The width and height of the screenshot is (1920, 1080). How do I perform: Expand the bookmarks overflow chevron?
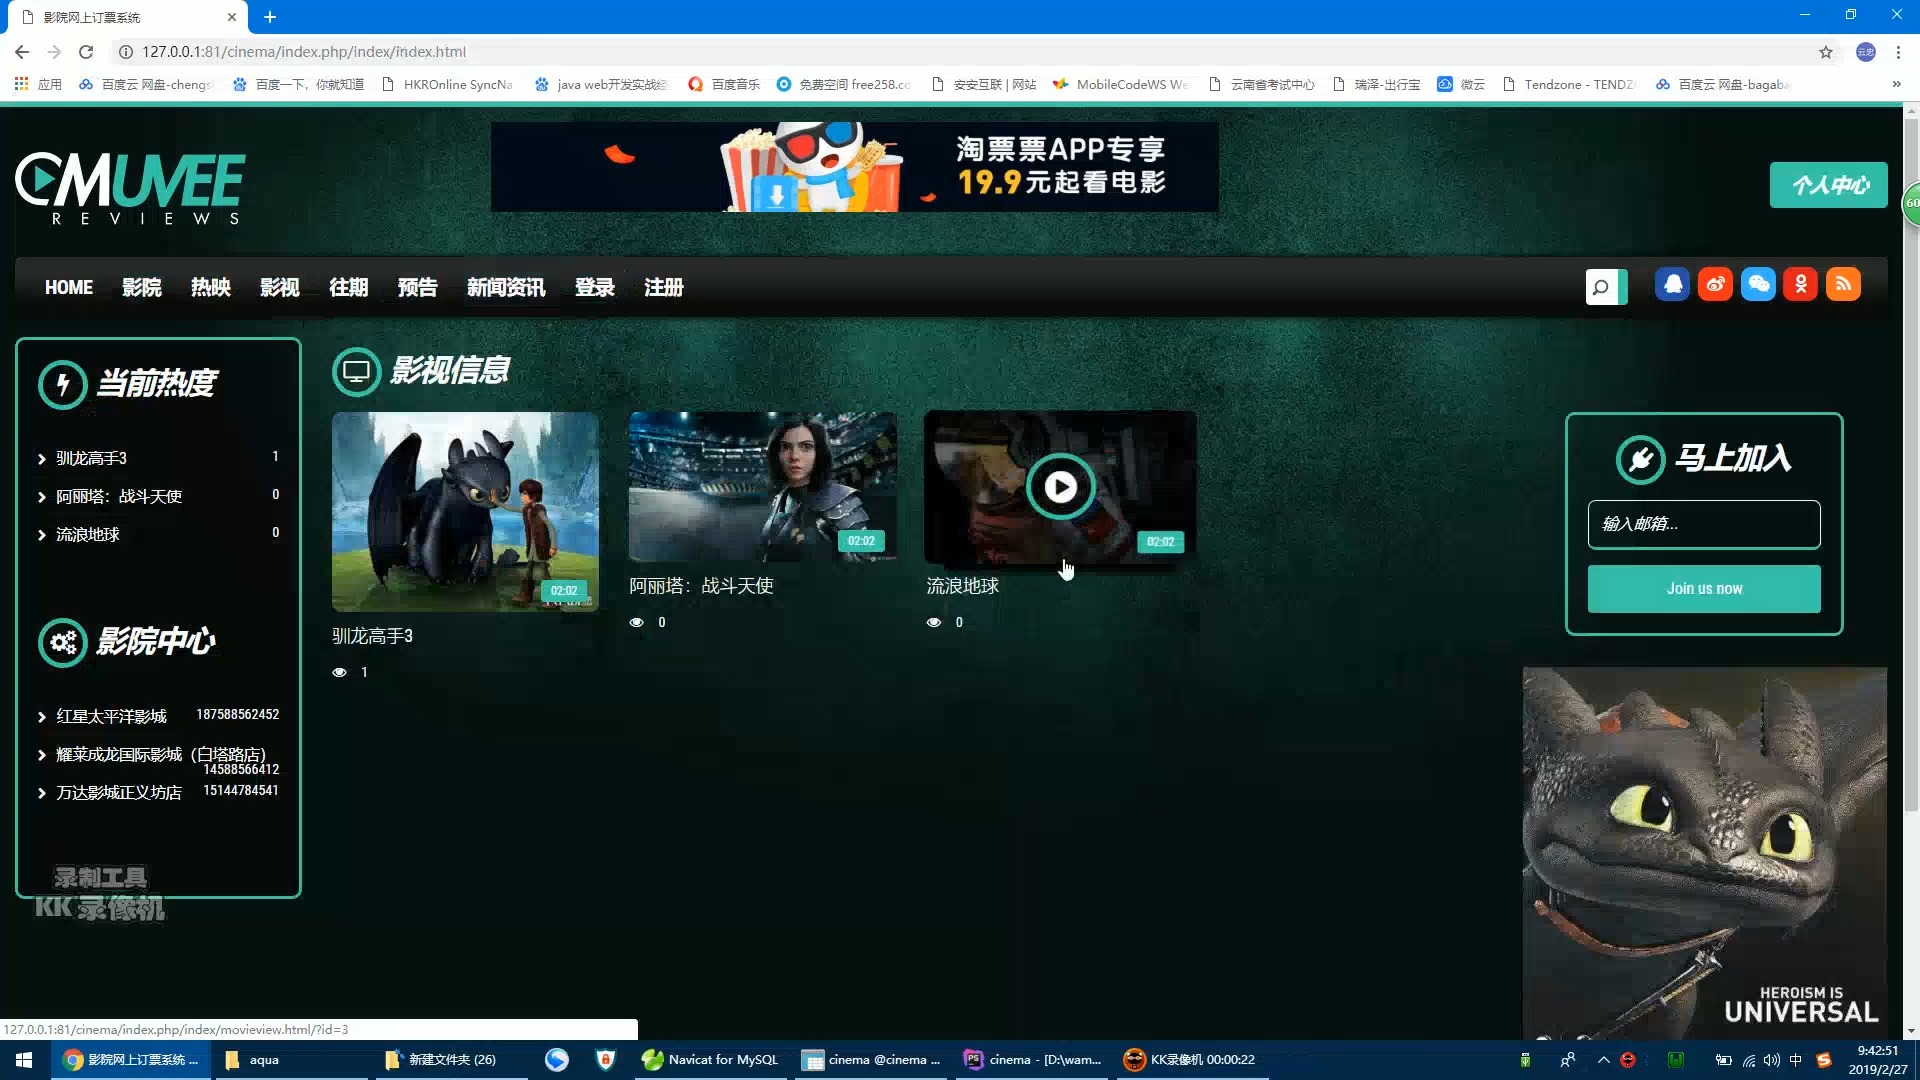tap(1896, 84)
